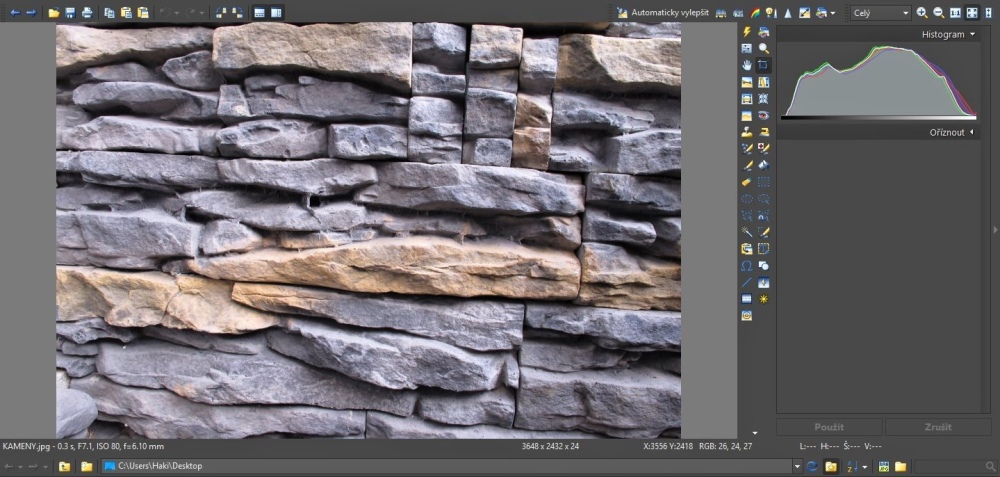Toggle the side panel layout button
This screenshot has width=1000, height=477.
point(276,13)
